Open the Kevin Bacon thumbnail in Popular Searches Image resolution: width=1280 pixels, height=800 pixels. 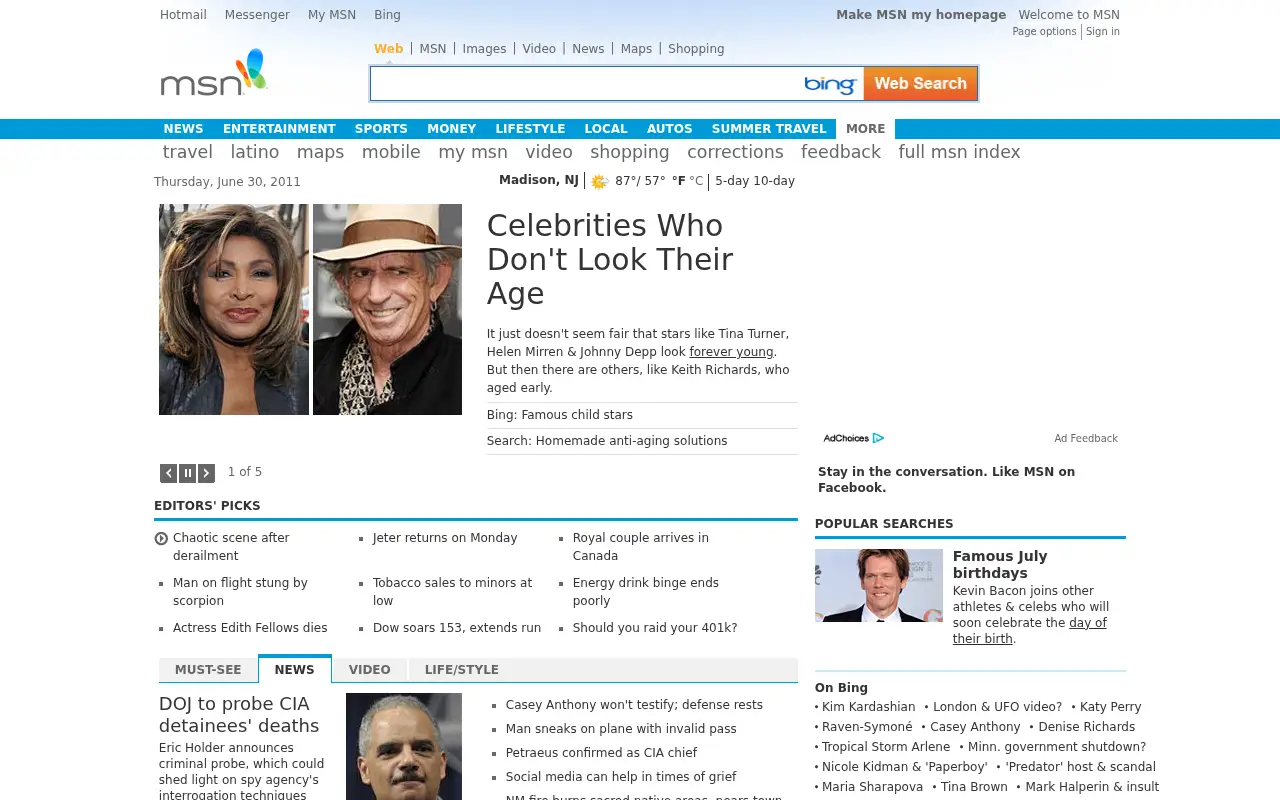click(x=879, y=585)
